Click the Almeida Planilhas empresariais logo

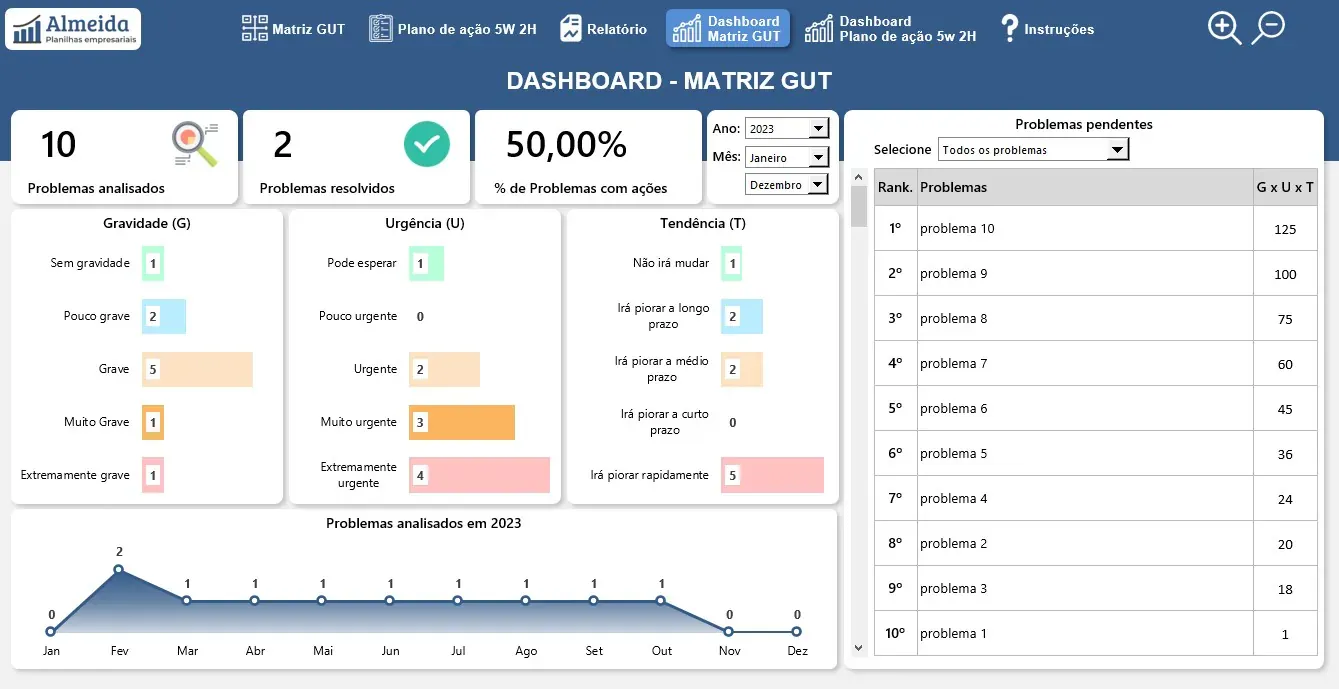(x=73, y=29)
